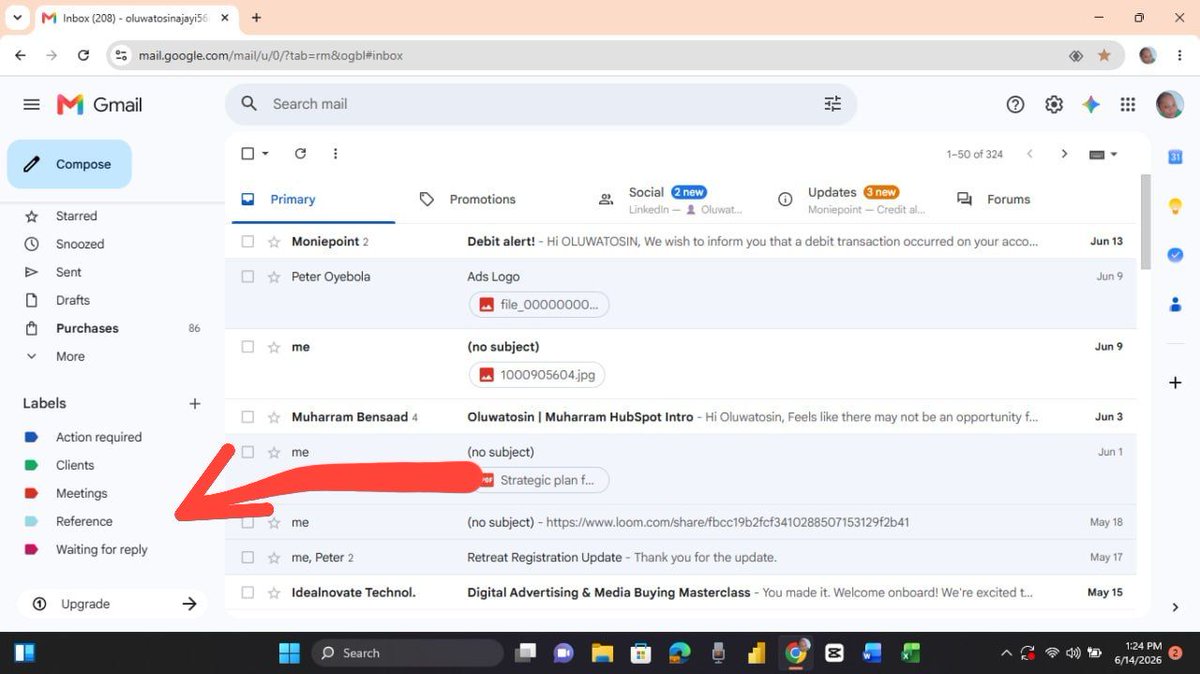The height and width of the screenshot is (674, 1200).
Task: Switch to the Forums tab
Action: pos(1008,199)
